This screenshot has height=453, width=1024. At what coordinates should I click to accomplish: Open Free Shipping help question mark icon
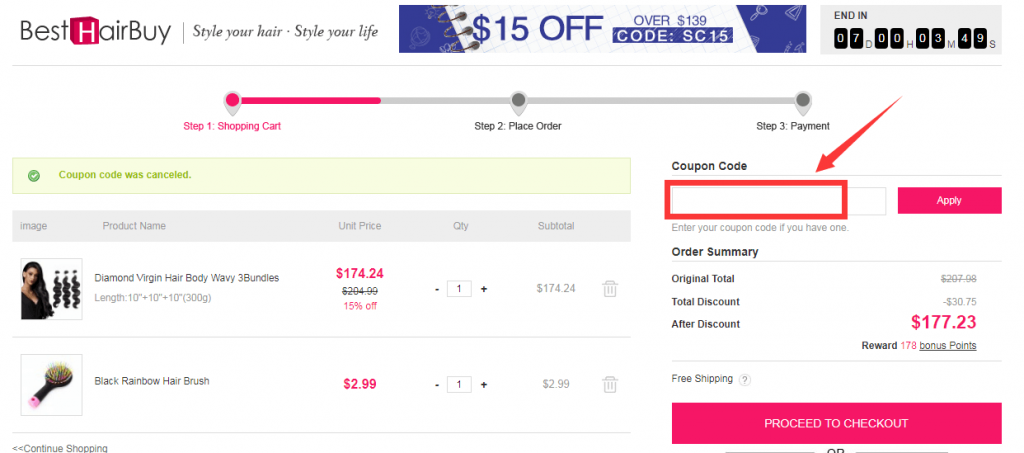point(744,380)
